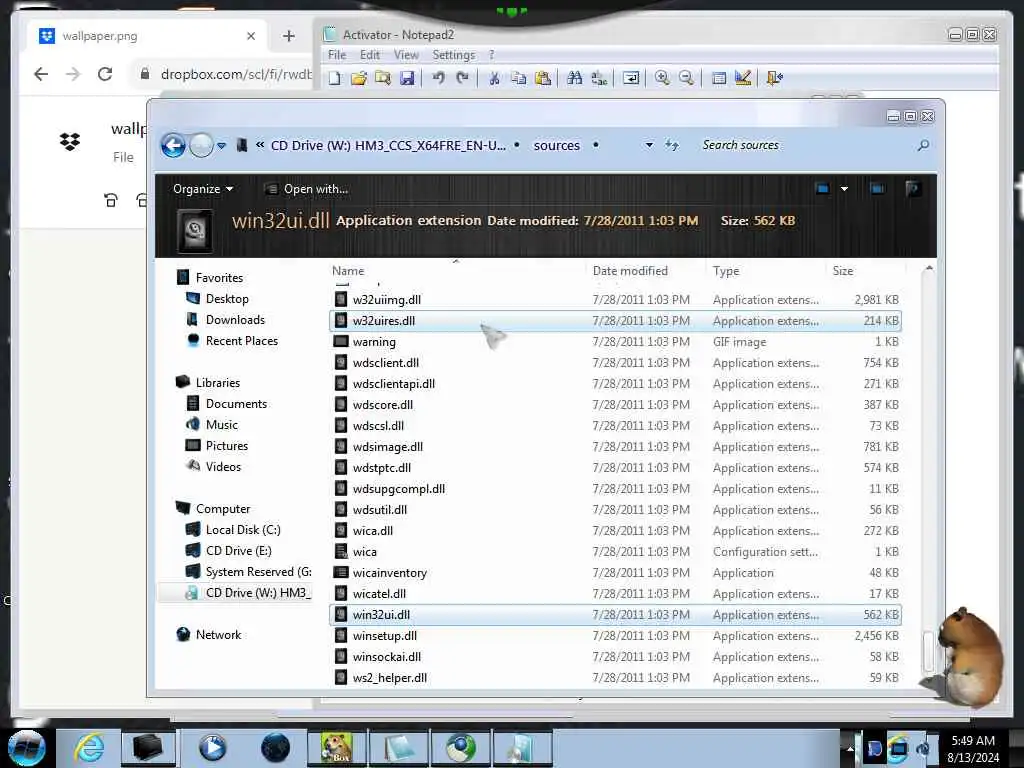Open the ? help menu in Notepad2
Screen dimensions: 1024x768
[492, 55]
